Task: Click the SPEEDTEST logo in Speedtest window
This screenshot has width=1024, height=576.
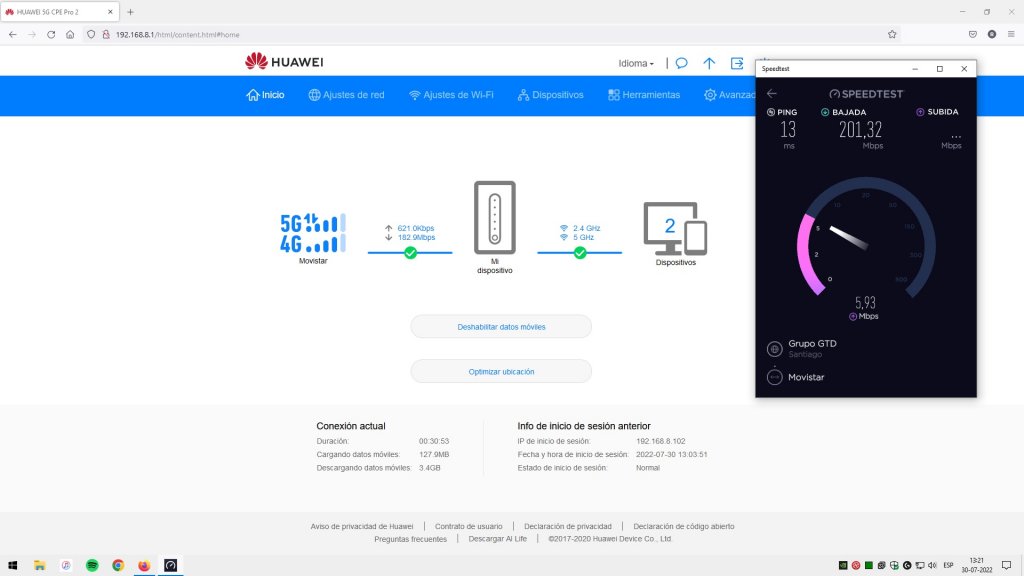Action: (866, 94)
